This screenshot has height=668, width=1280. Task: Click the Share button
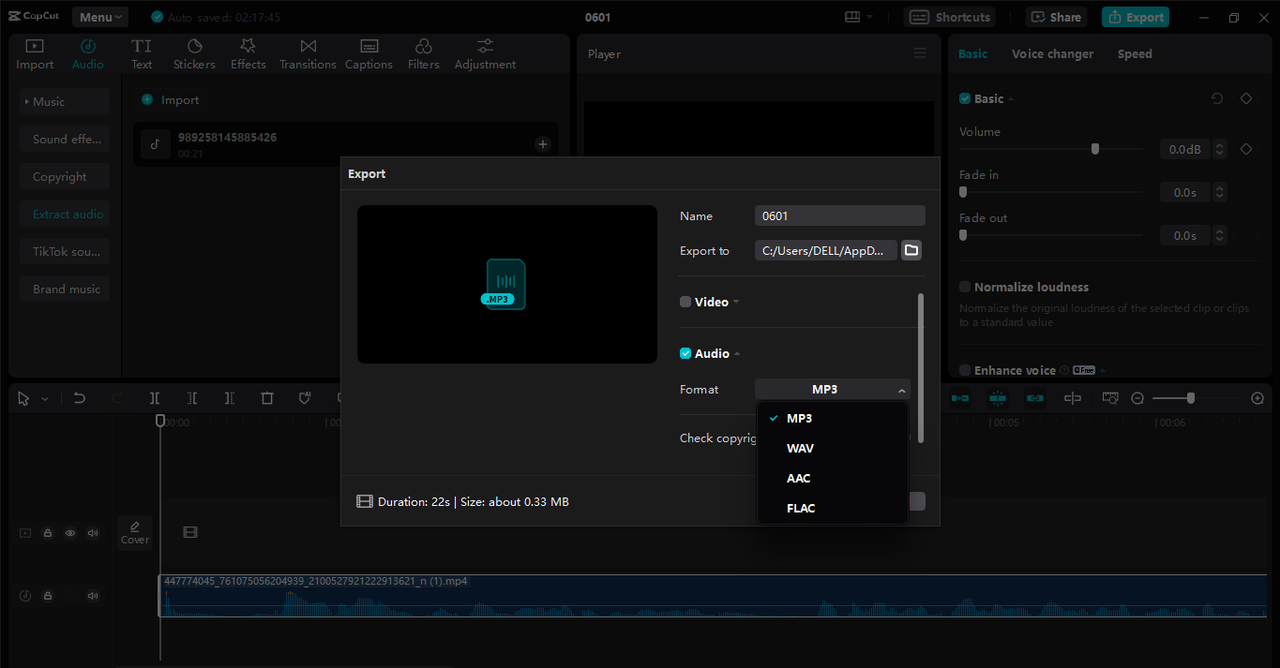click(x=1056, y=17)
